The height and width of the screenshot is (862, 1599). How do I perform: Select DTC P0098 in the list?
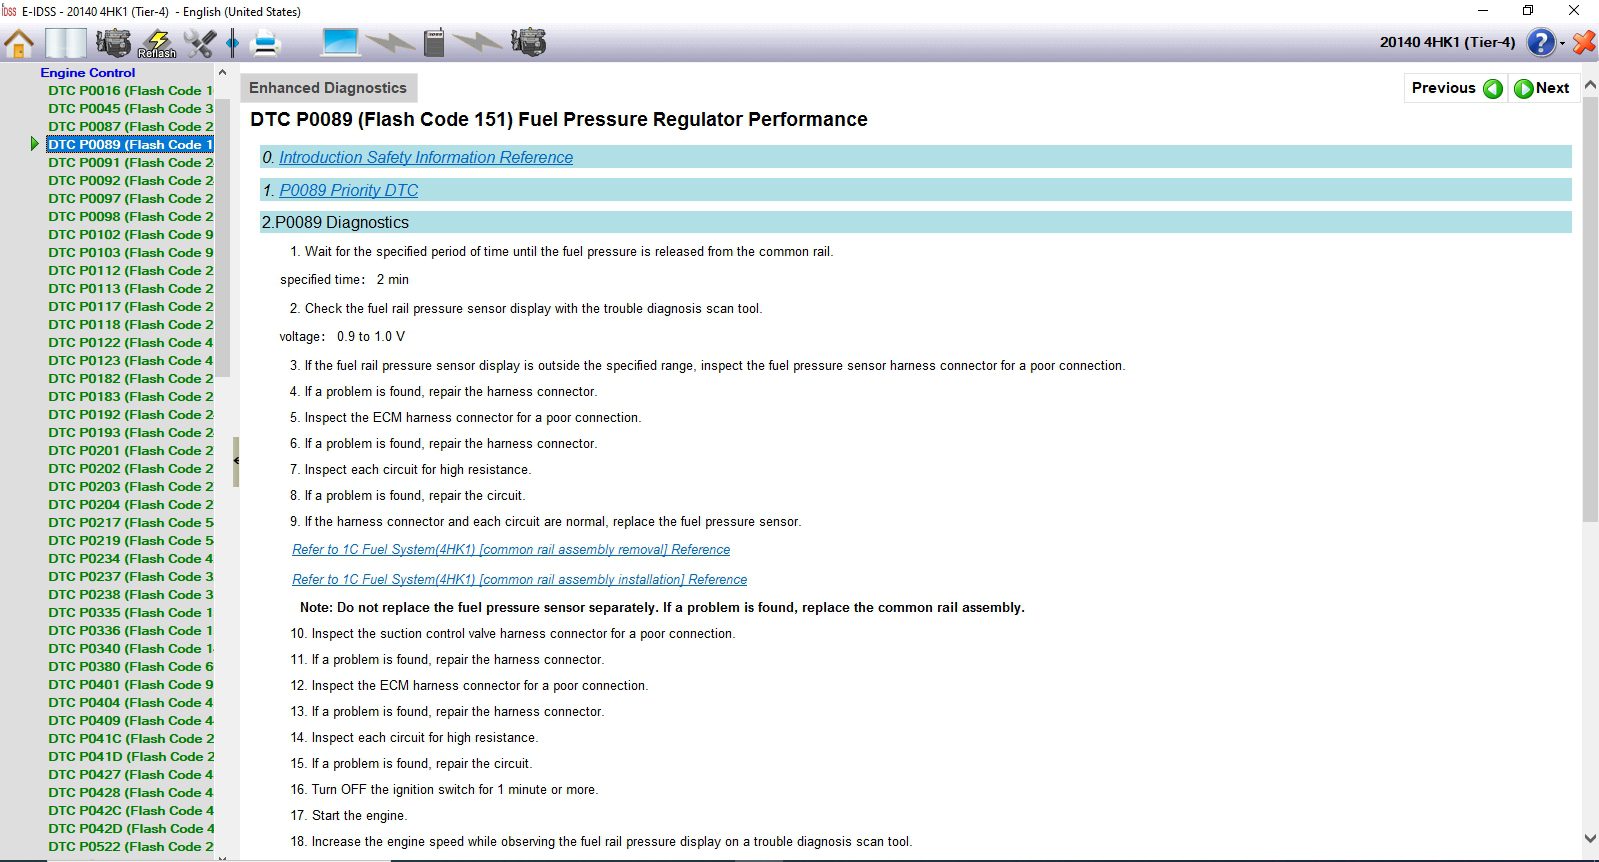coord(131,217)
